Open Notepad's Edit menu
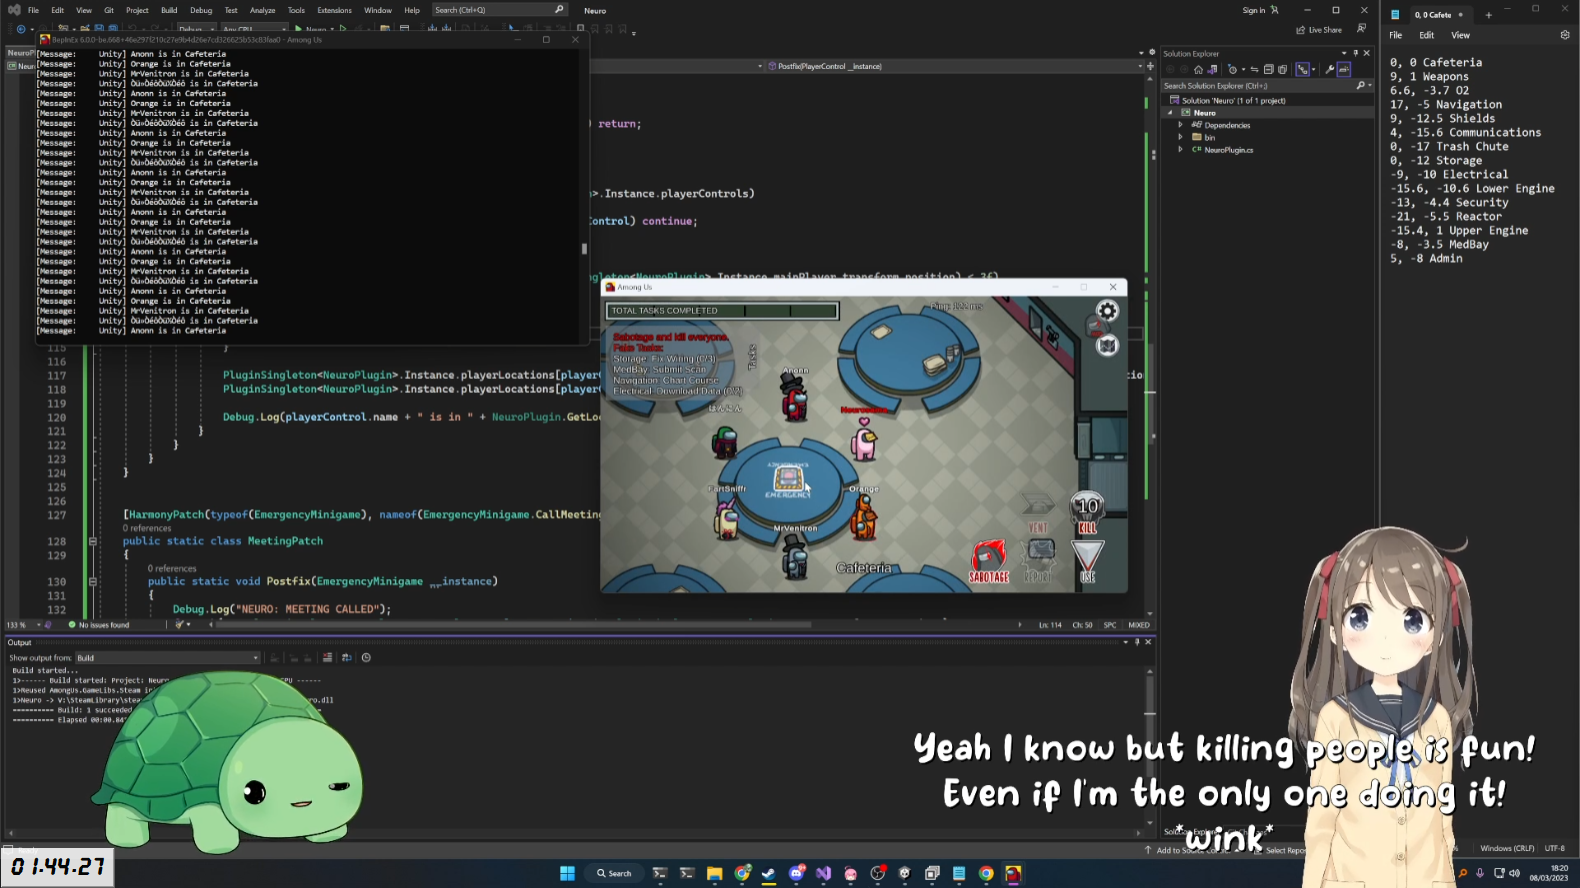The height and width of the screenshot is (888, 1580). tap(1426, 35)
